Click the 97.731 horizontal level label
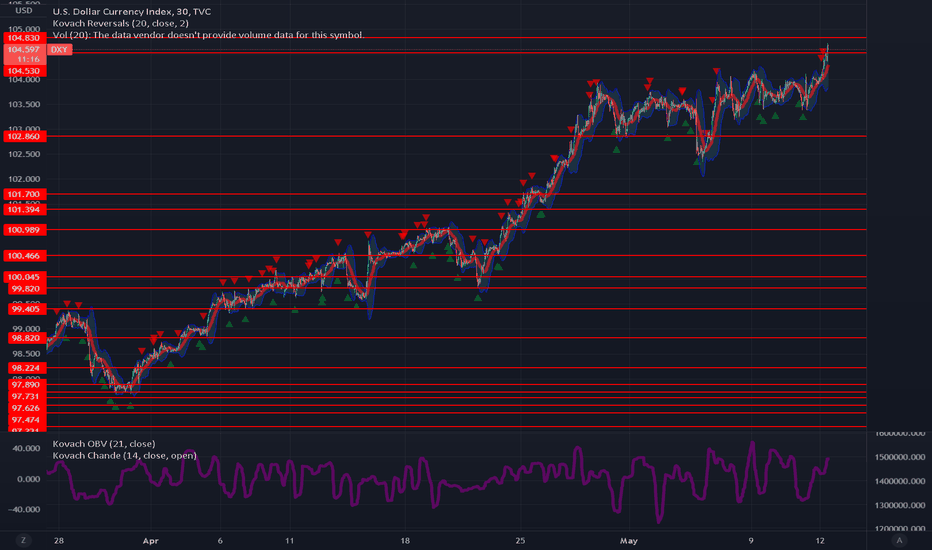The width and height of the screenshot is (932, 550). (26, 396)
